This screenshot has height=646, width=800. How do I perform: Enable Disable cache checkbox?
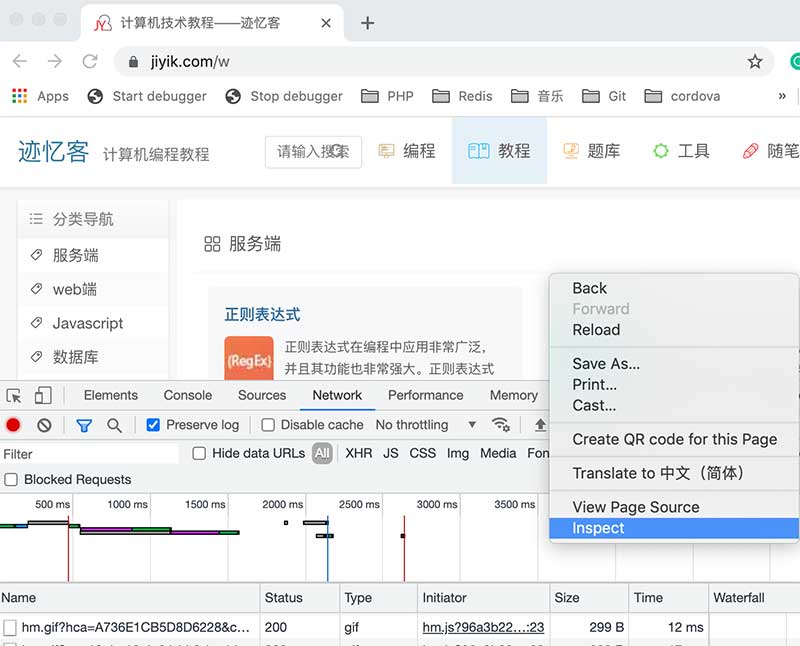tap(268, 425)
